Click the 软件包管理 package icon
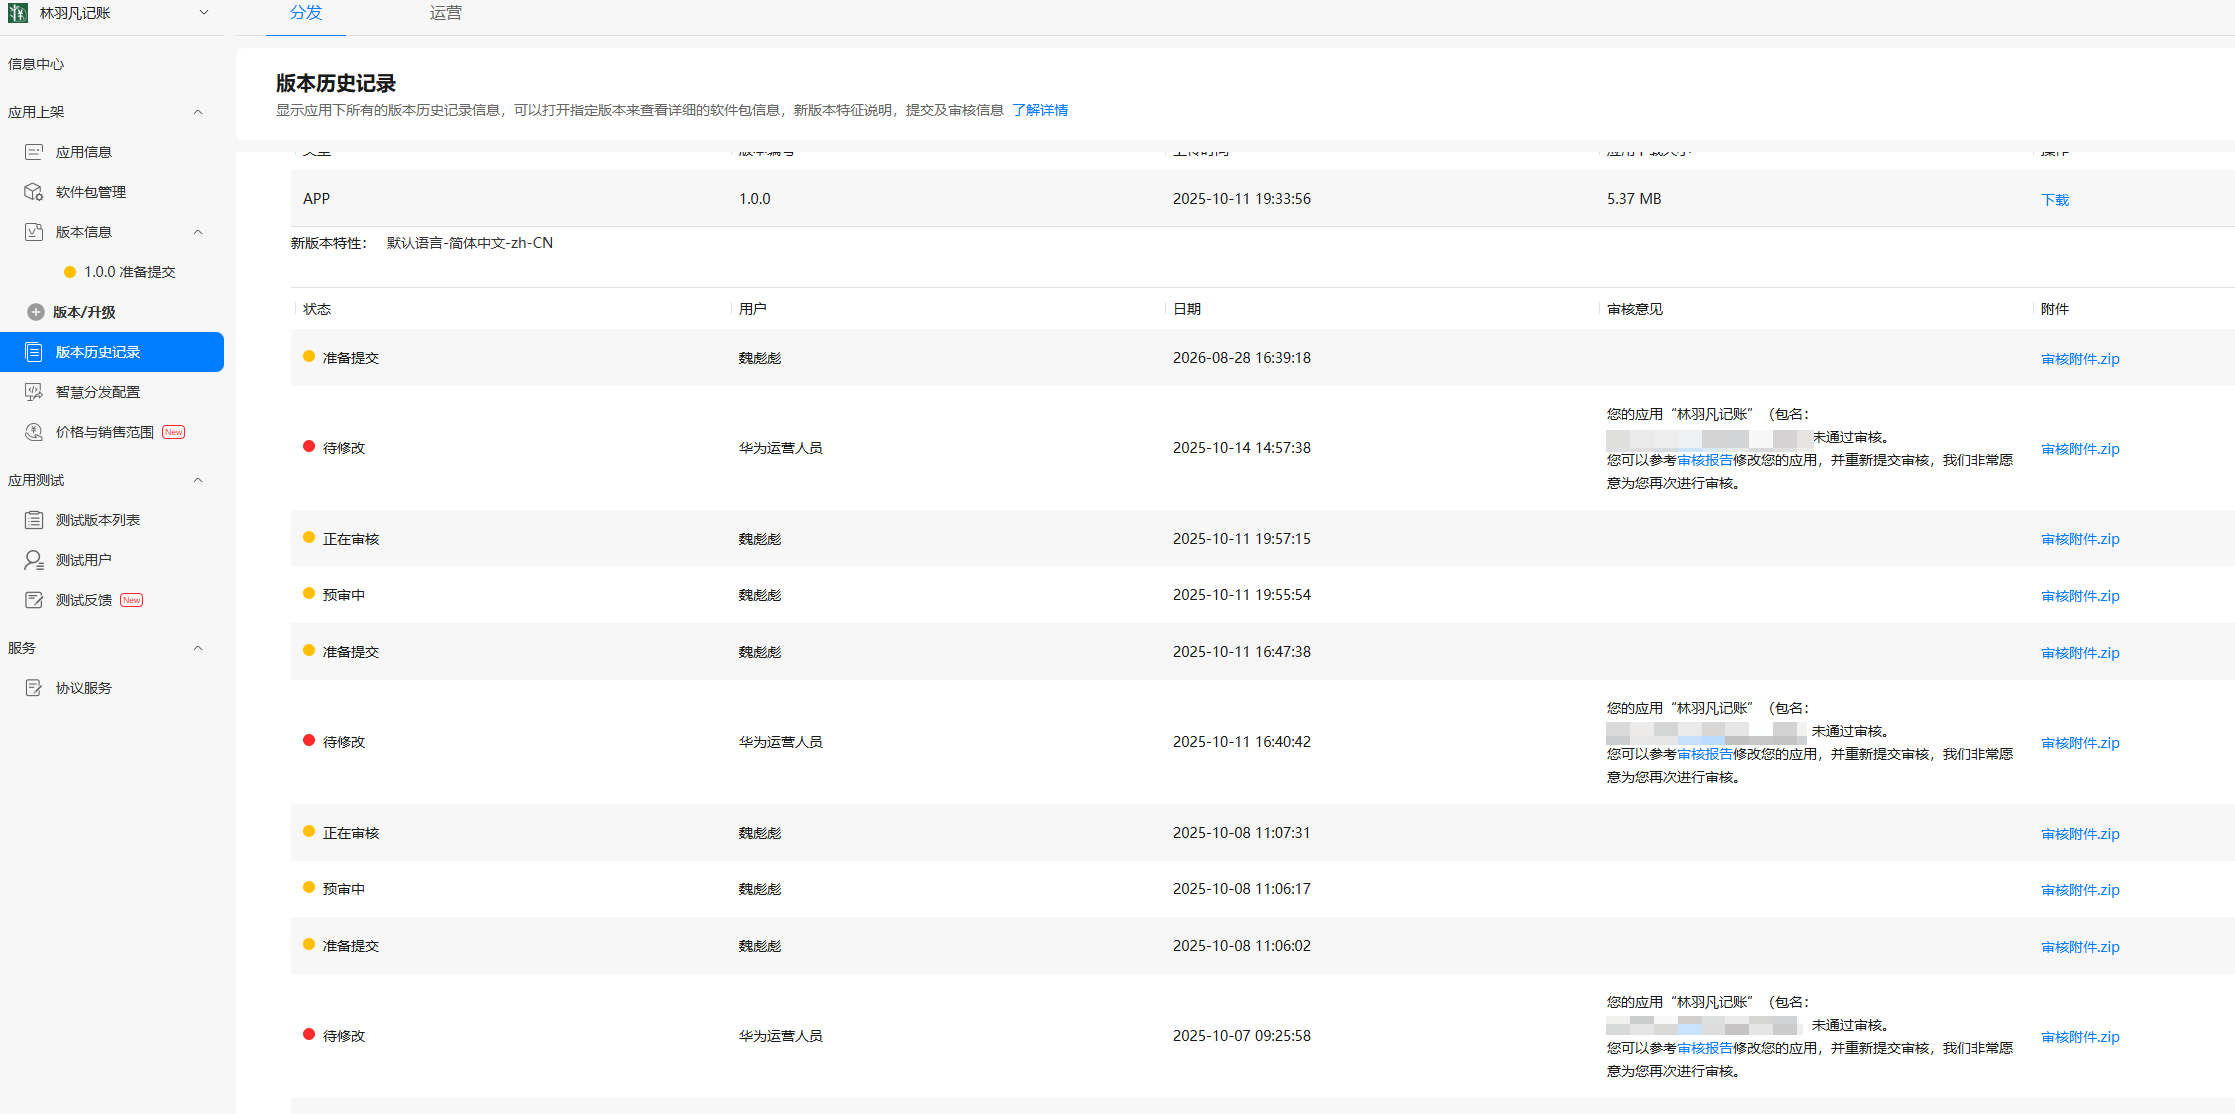Viewport: 2235px width, 1114px height. click(x=34, y=192)
